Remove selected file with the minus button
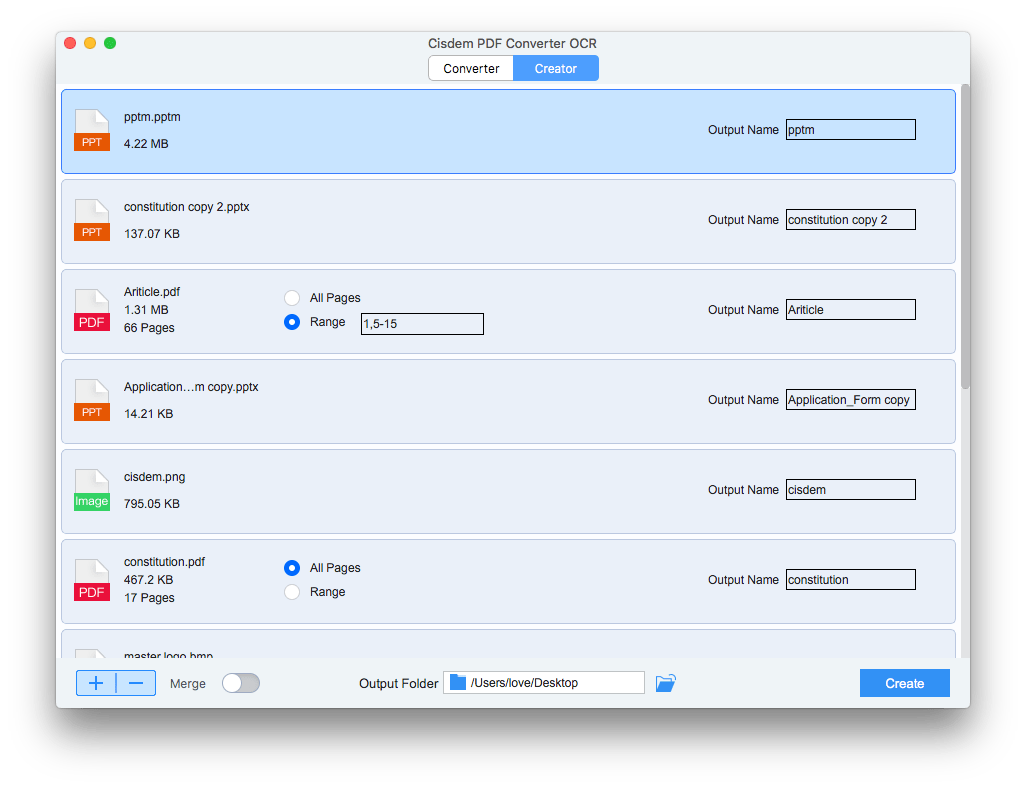 136,683
